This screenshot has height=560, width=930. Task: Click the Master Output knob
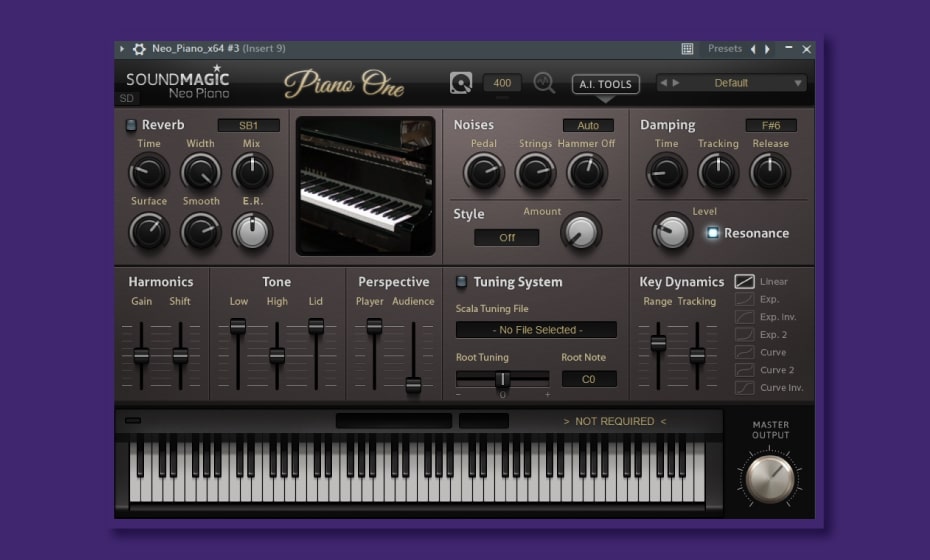770,478
